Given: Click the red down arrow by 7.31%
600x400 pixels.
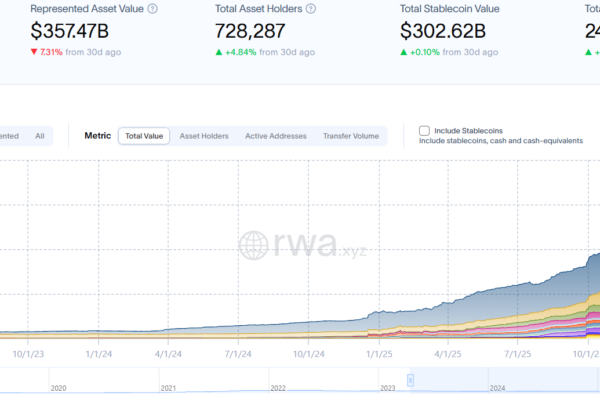Looking at the screenshot, I should click(x=35, y=52).
